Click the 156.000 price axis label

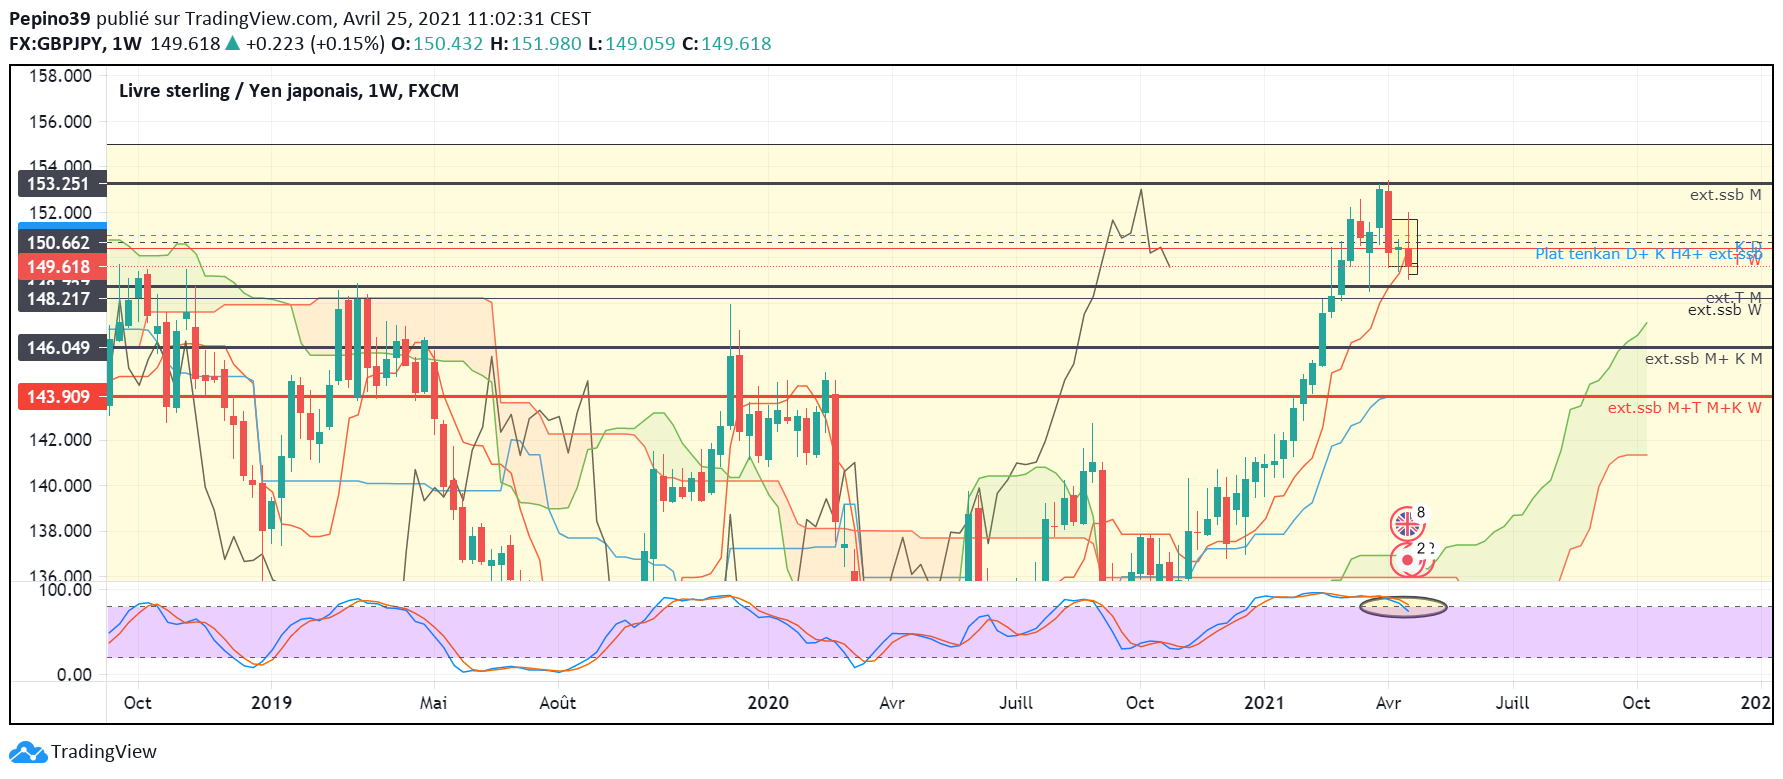(x=60, y=122)
